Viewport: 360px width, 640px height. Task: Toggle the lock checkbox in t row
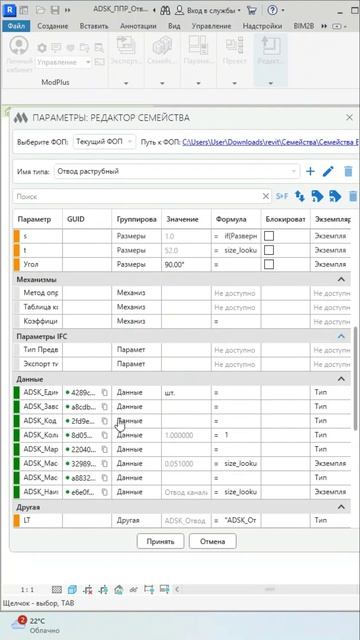269,250
